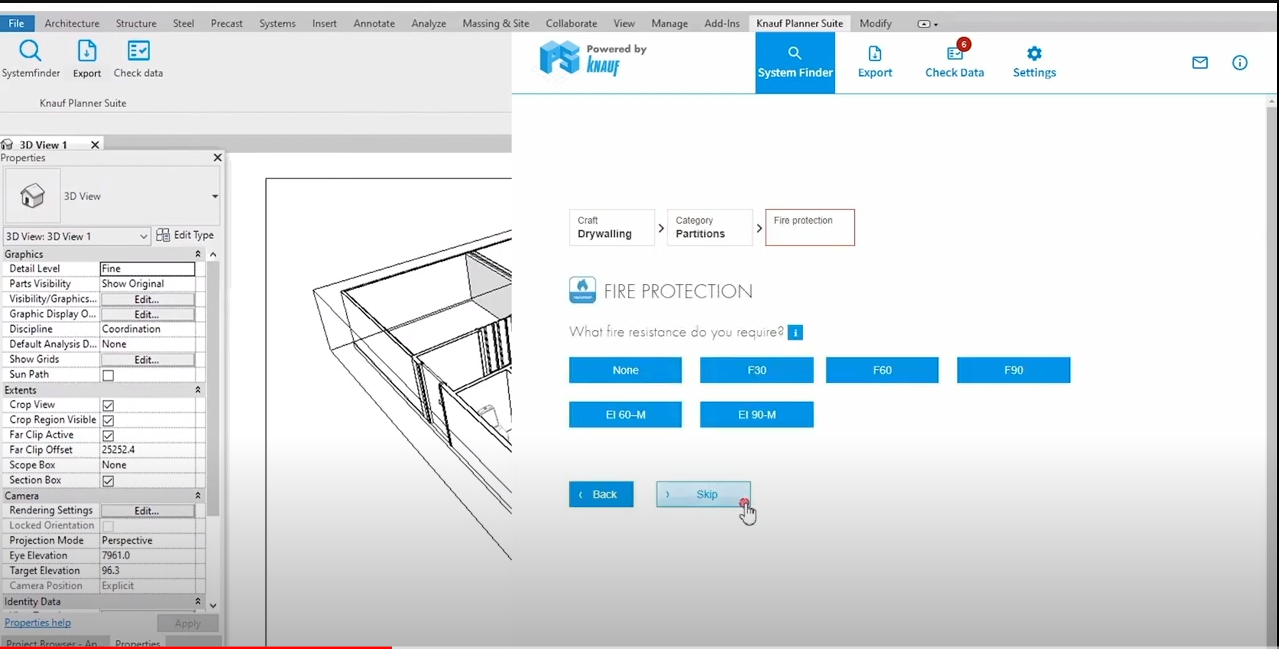Click the info icon beside the fire resistance question
1279x649 pixels.
pos(795,332)
